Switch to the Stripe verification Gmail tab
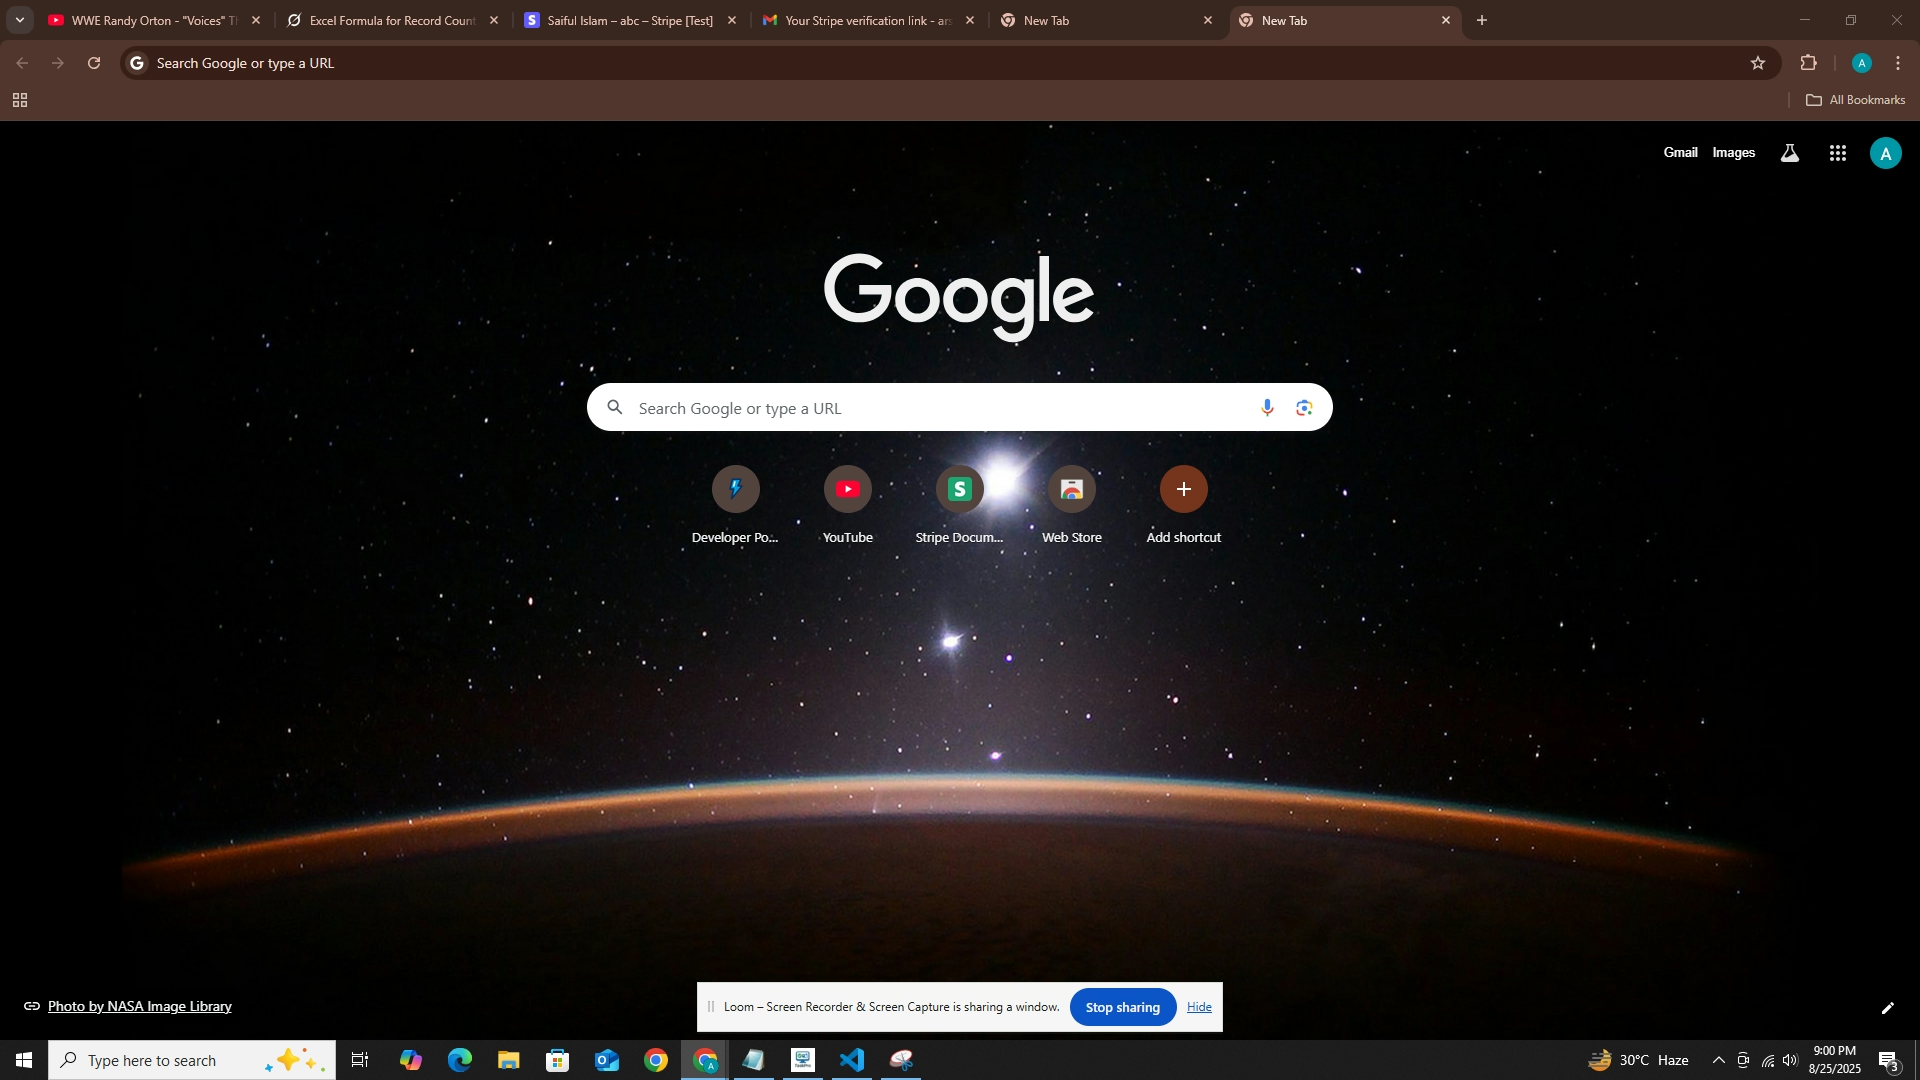Image resolution: width=1920 pixels, height=1080 pixels. coord(866,20)
